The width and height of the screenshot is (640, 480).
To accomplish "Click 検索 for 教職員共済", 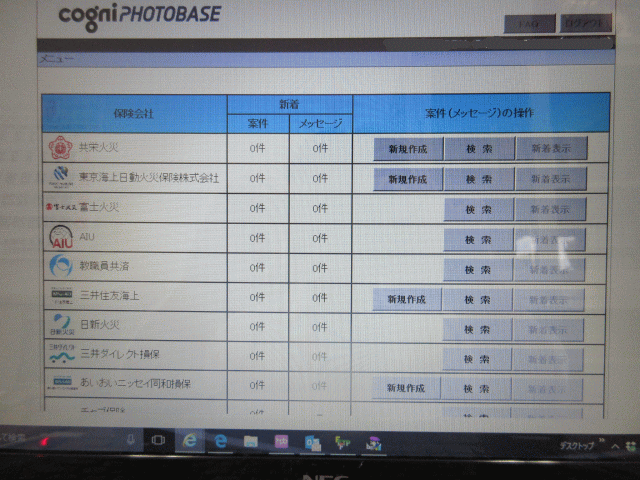I will click(x=478, y=270).
